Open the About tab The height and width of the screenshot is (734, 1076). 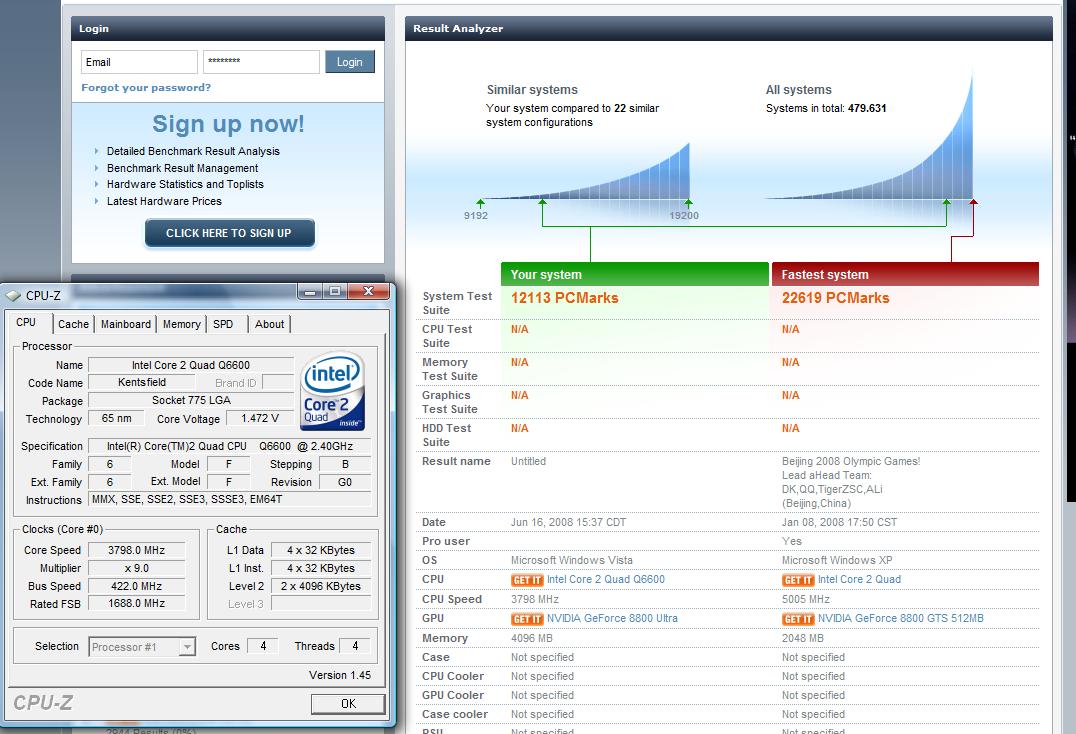tap(269, 324)
